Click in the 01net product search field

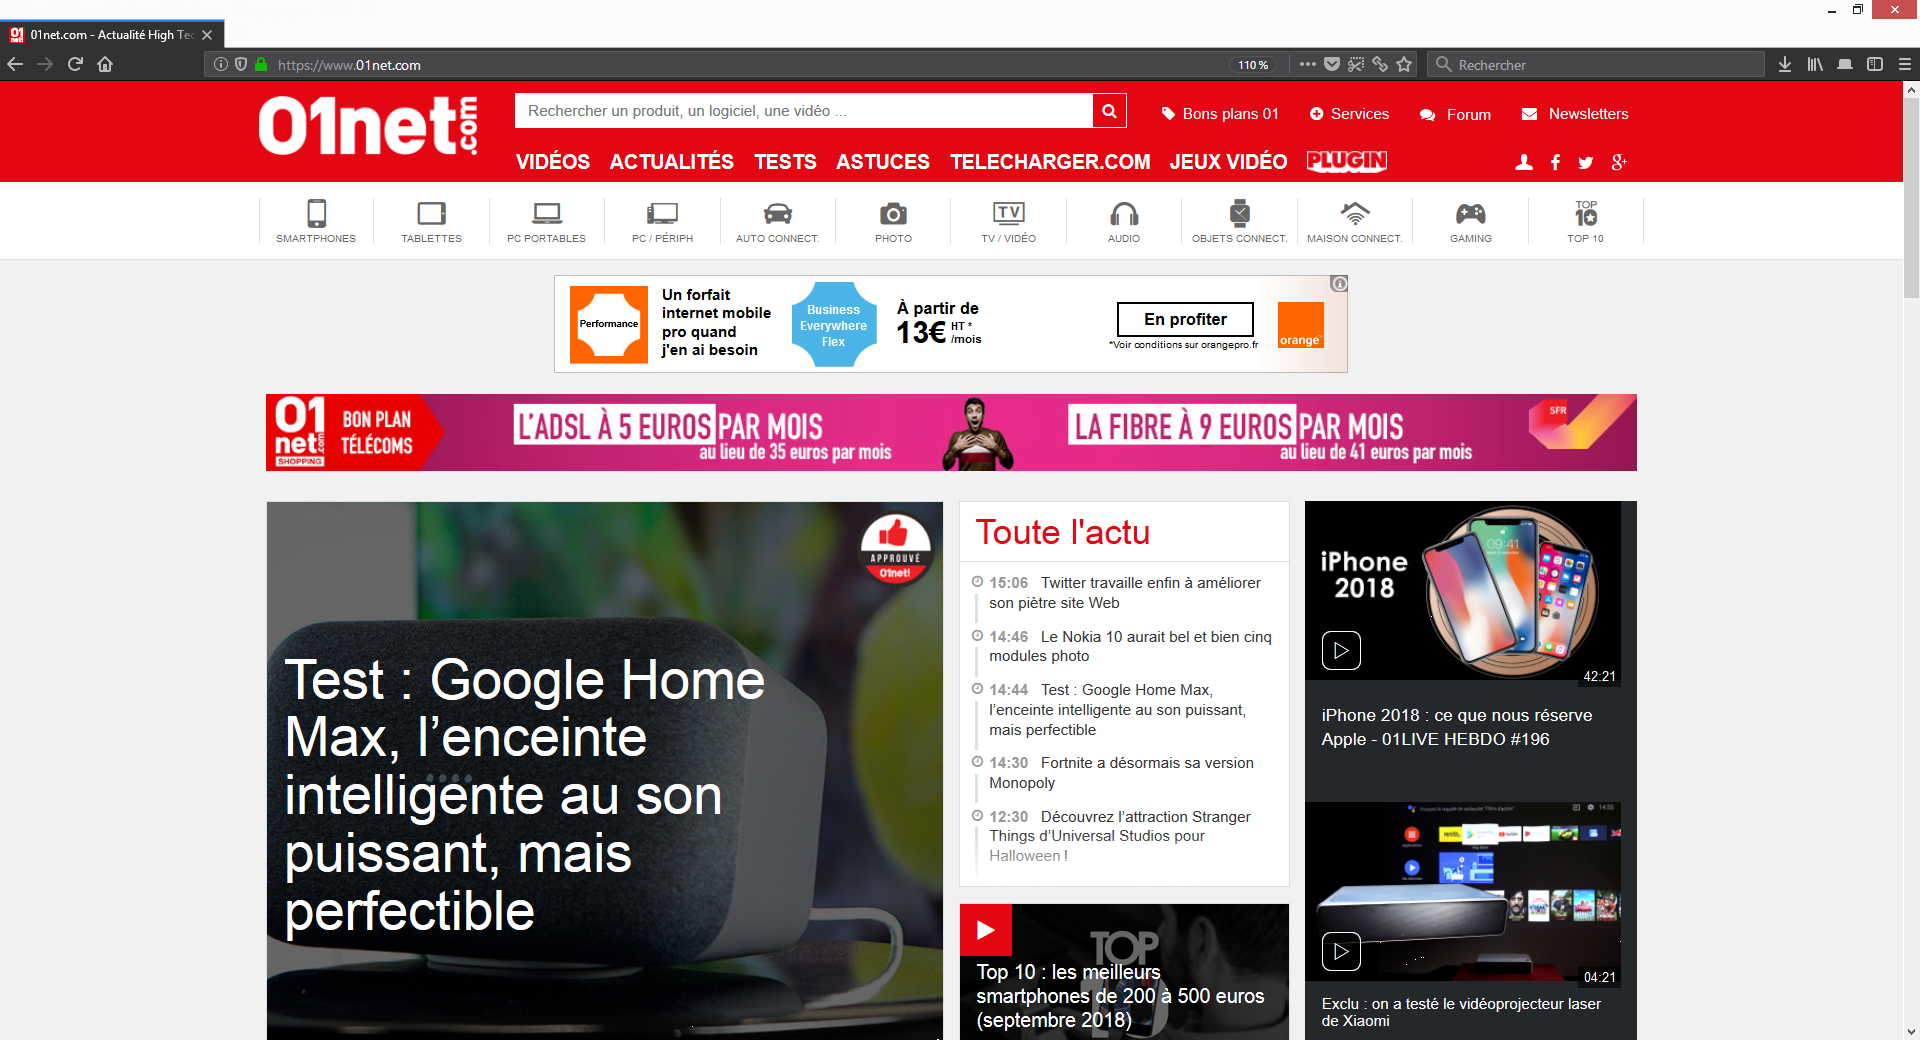(804, 111)
